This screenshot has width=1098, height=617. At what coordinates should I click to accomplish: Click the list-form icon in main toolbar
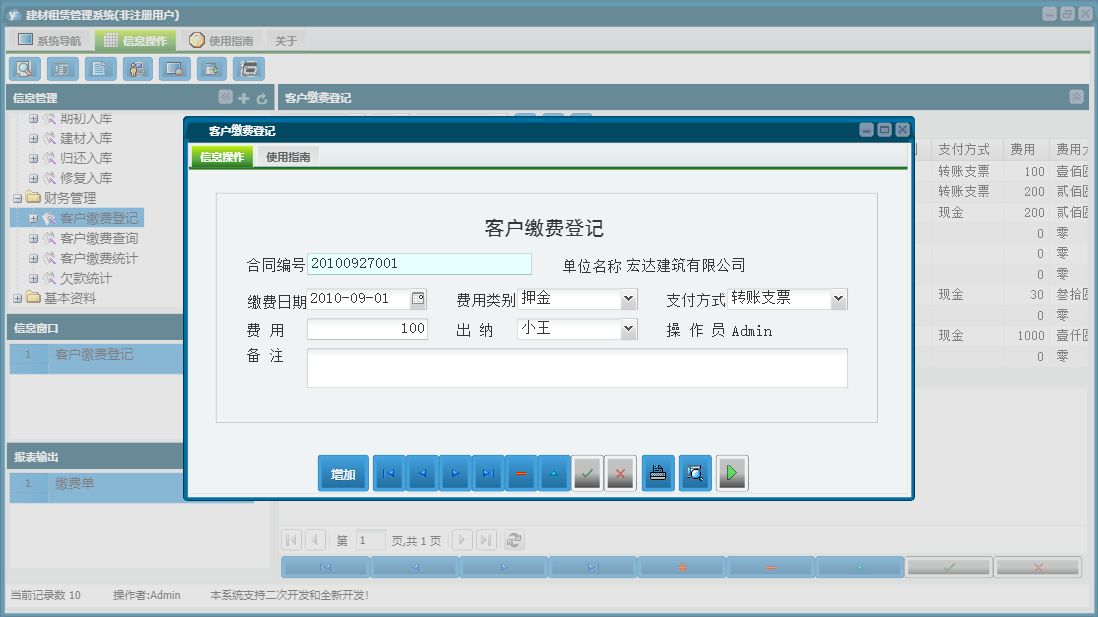62,69
